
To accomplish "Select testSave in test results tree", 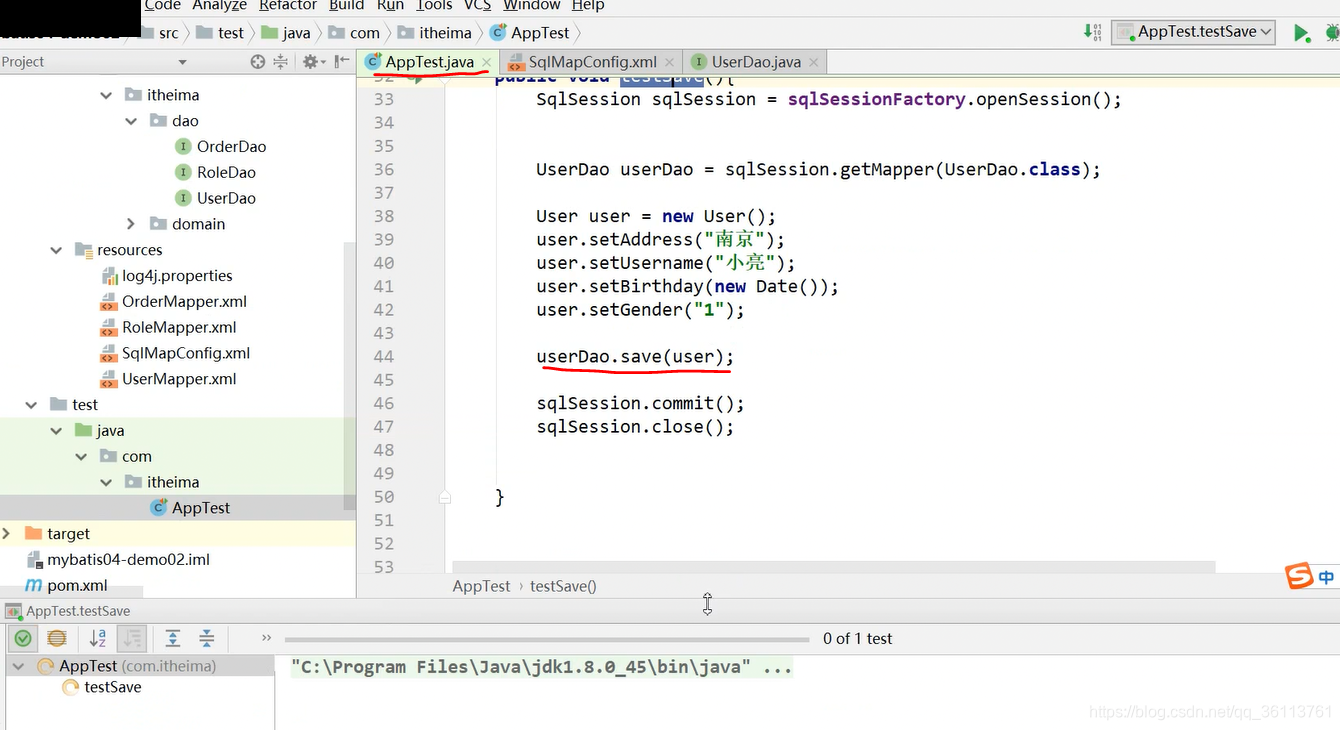I will [112, 688].
